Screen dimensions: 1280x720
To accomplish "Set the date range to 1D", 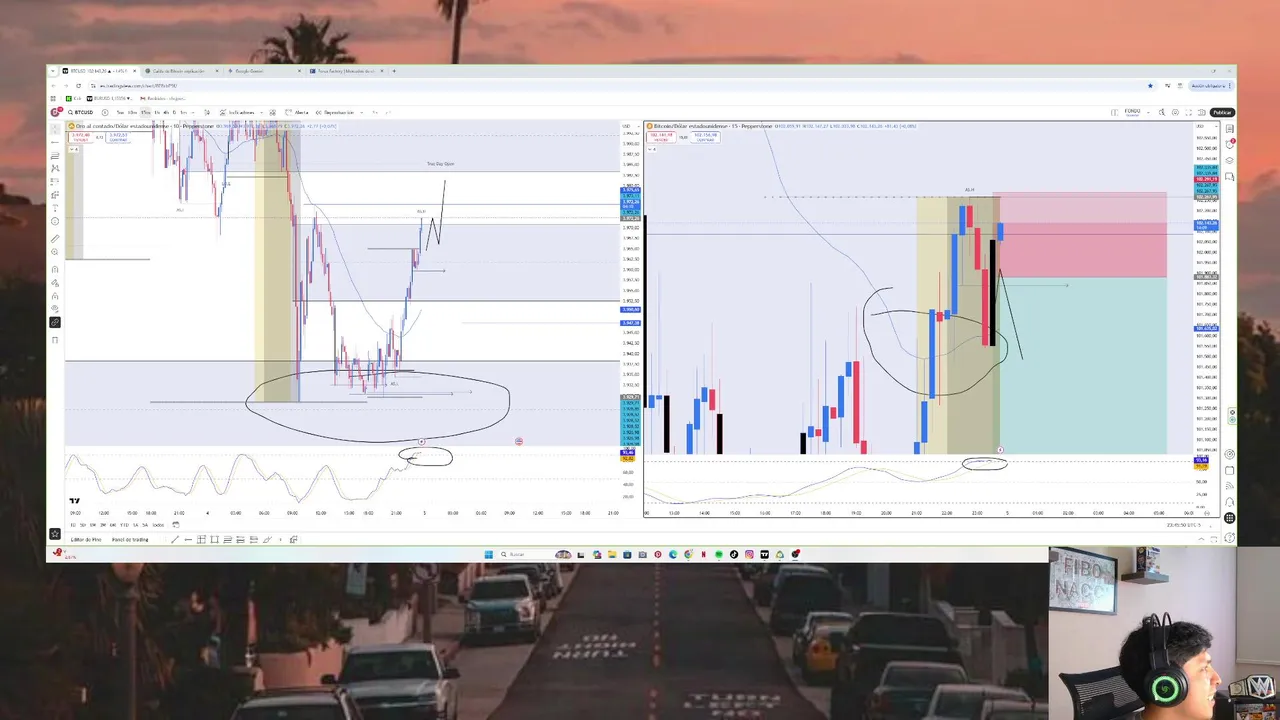I will 73,525.
